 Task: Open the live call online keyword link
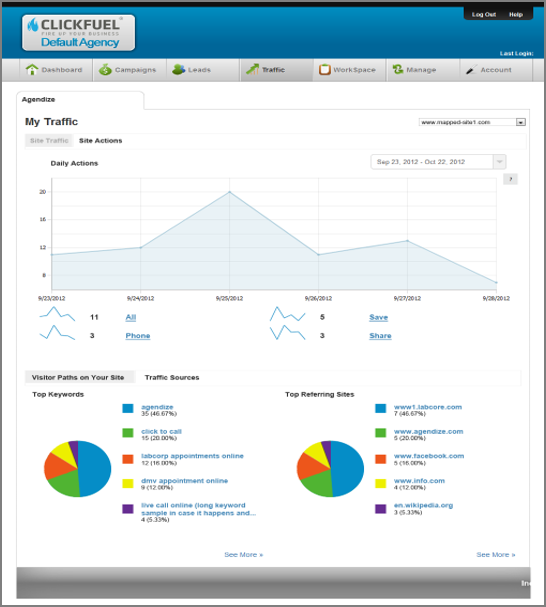coord(198,509)
